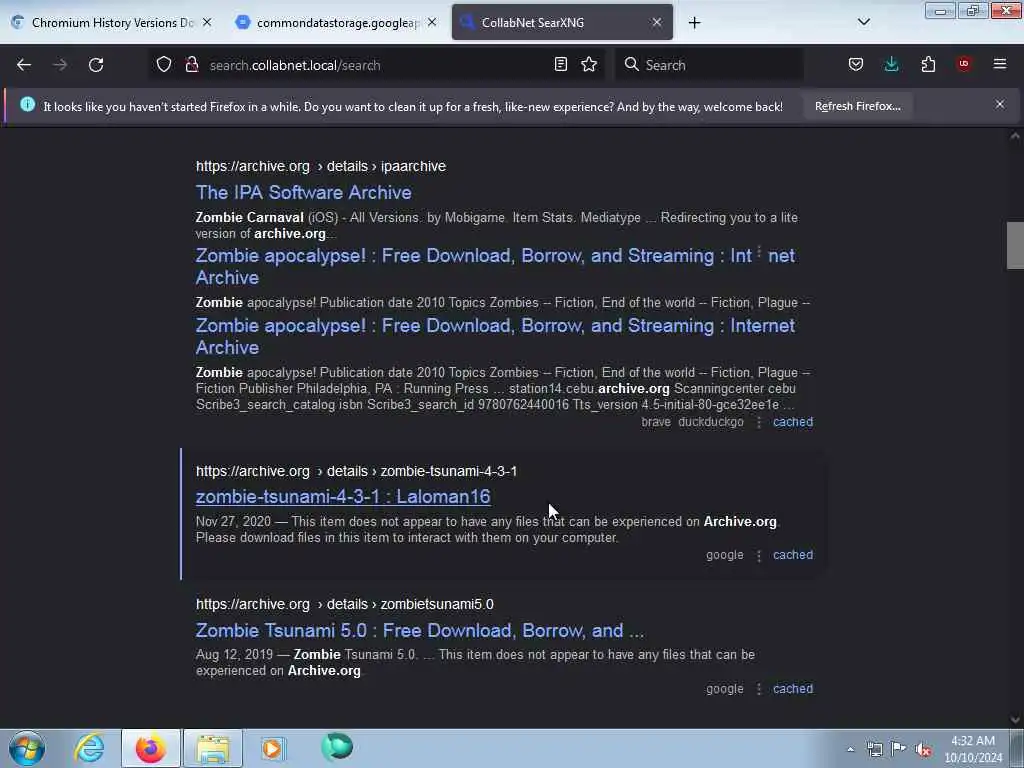
Task: Expand the list all tabs dropdown
Action: (863, 22)
